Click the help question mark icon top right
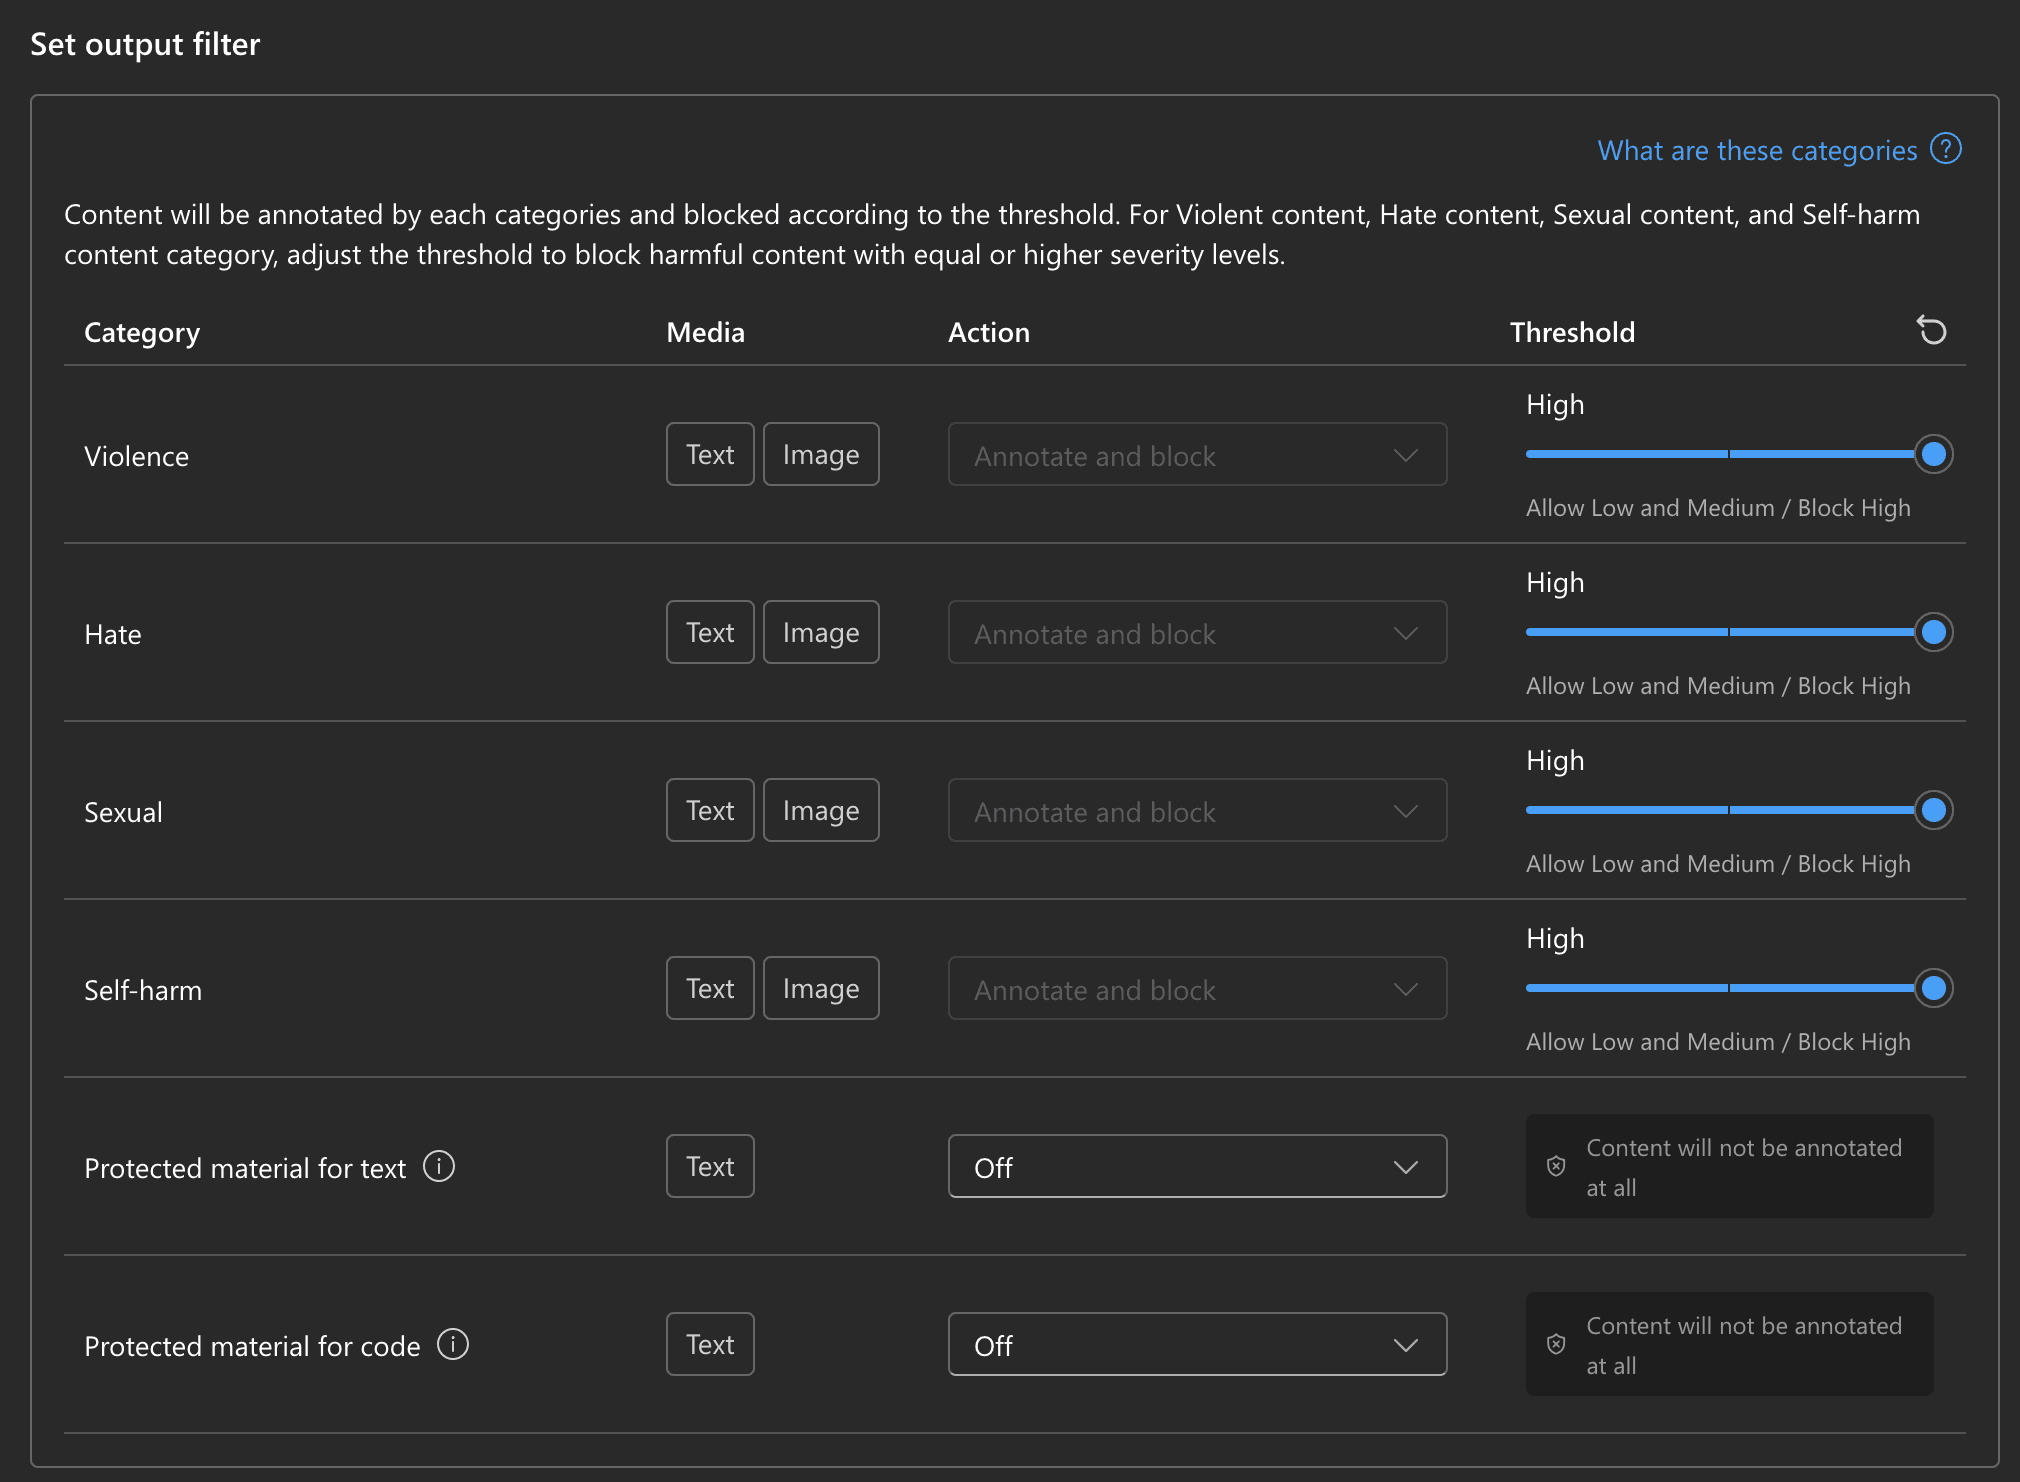2020x1482 pixels. click(x=1946, y=149)
